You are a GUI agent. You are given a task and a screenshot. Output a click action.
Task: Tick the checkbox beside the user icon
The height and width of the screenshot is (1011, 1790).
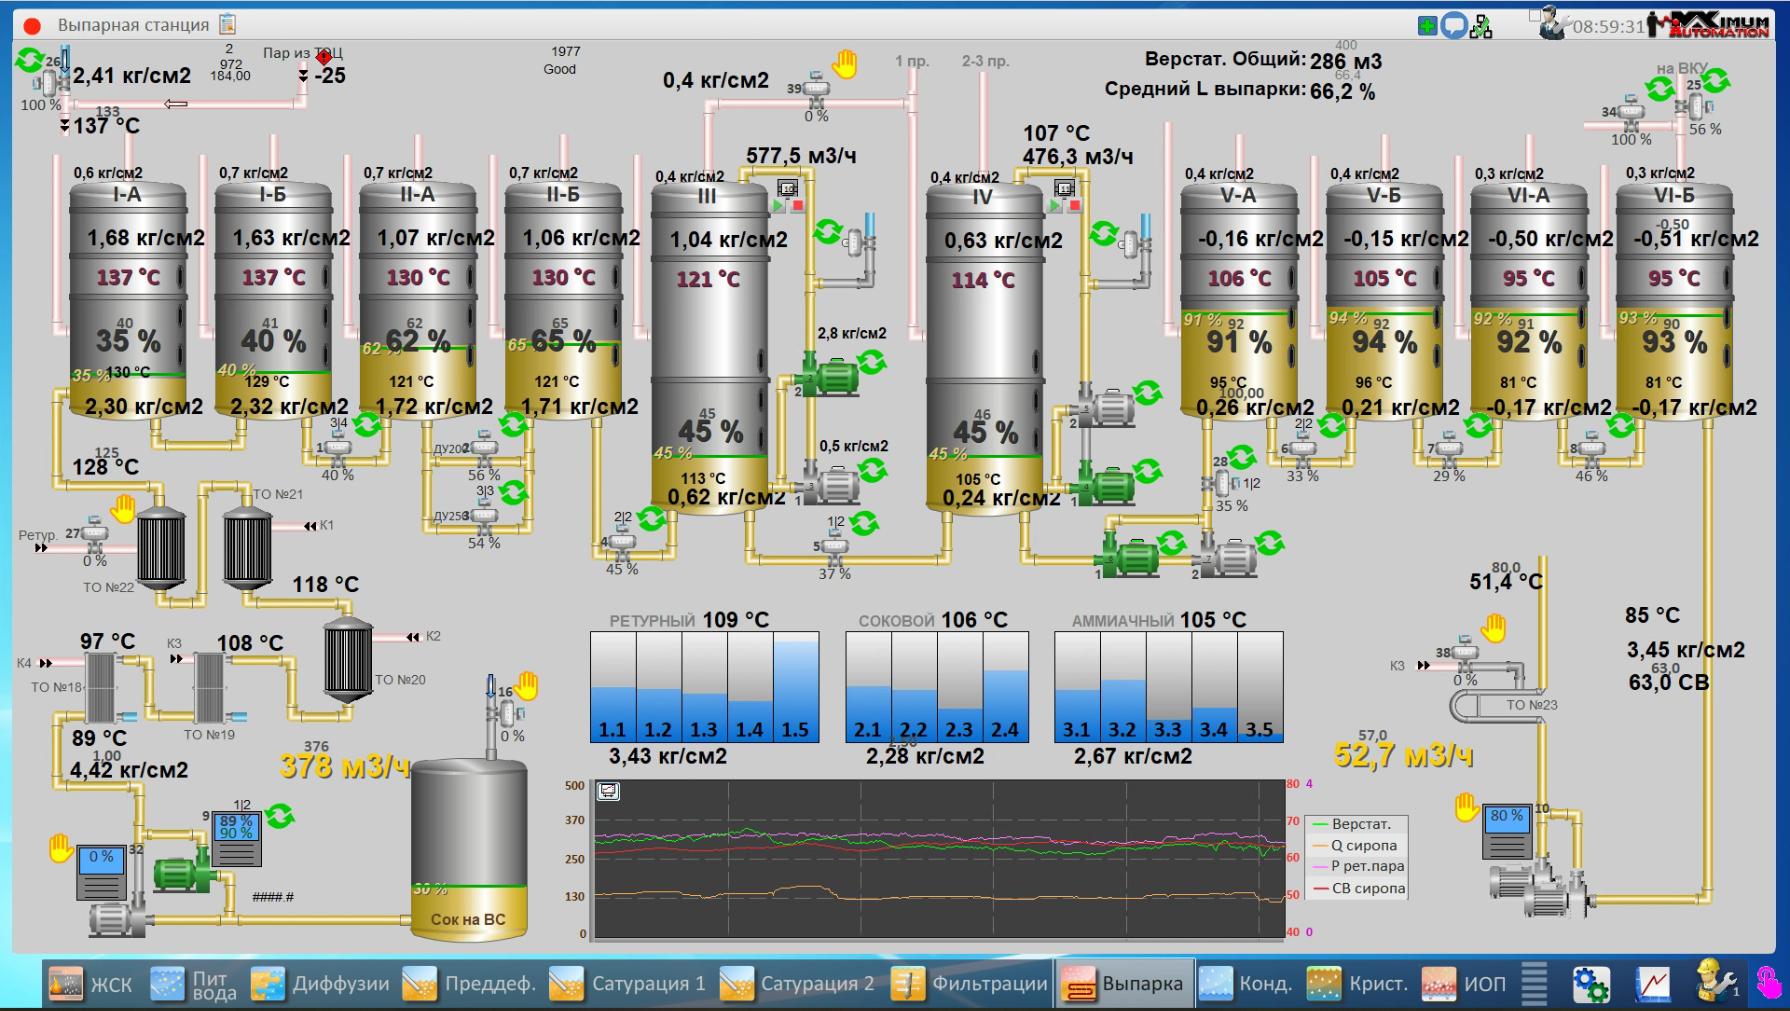pos(1535,16)
